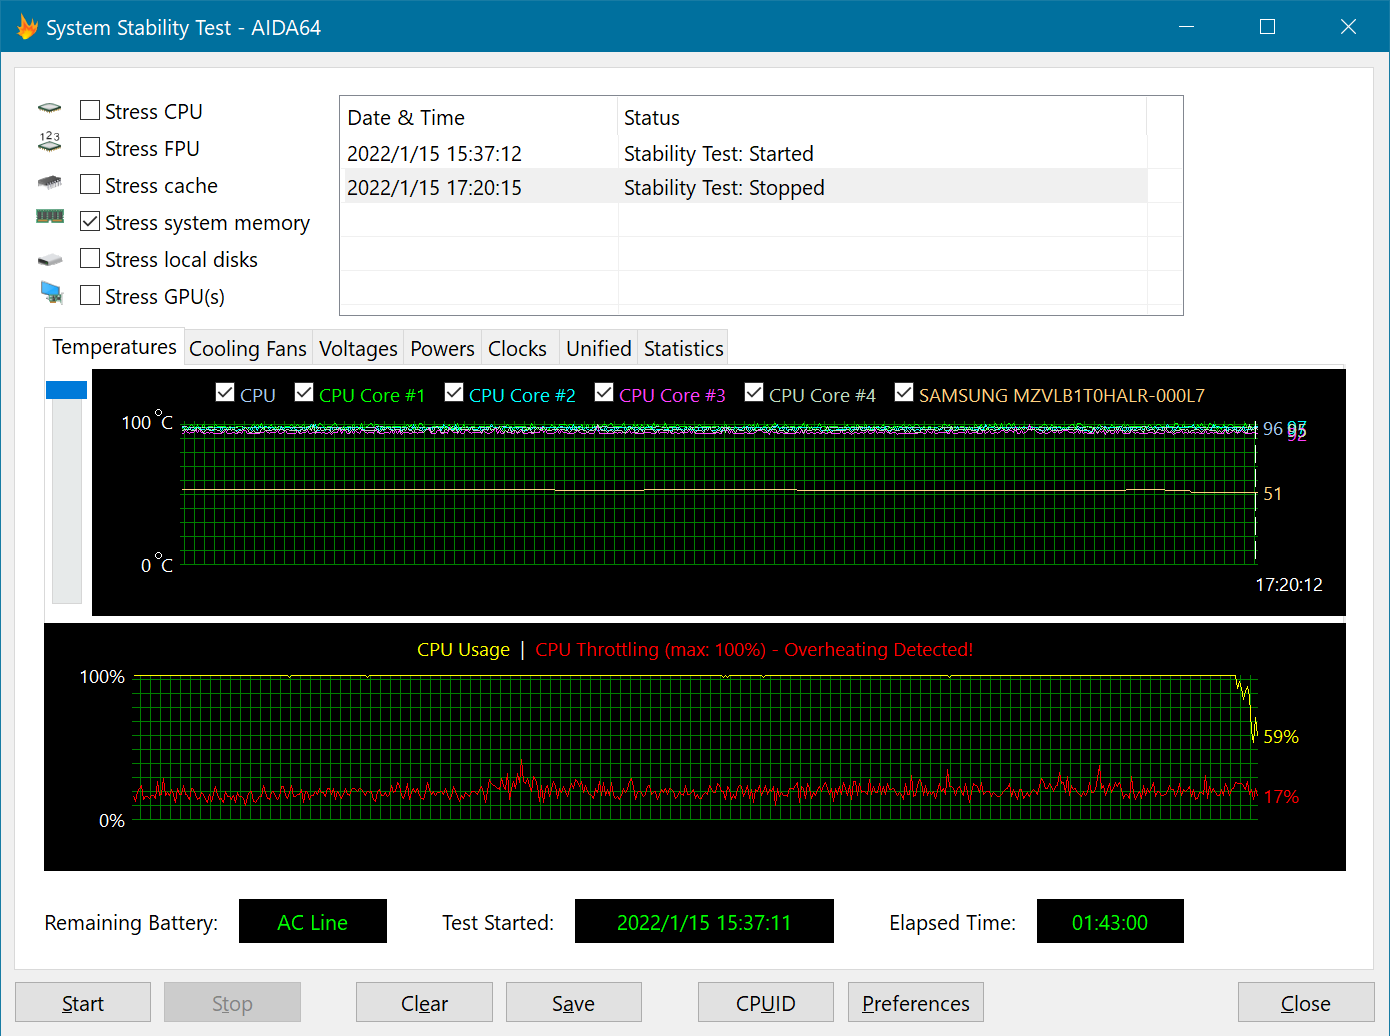
Task: Click the AC Line battery status field
Action: (313, 921)
